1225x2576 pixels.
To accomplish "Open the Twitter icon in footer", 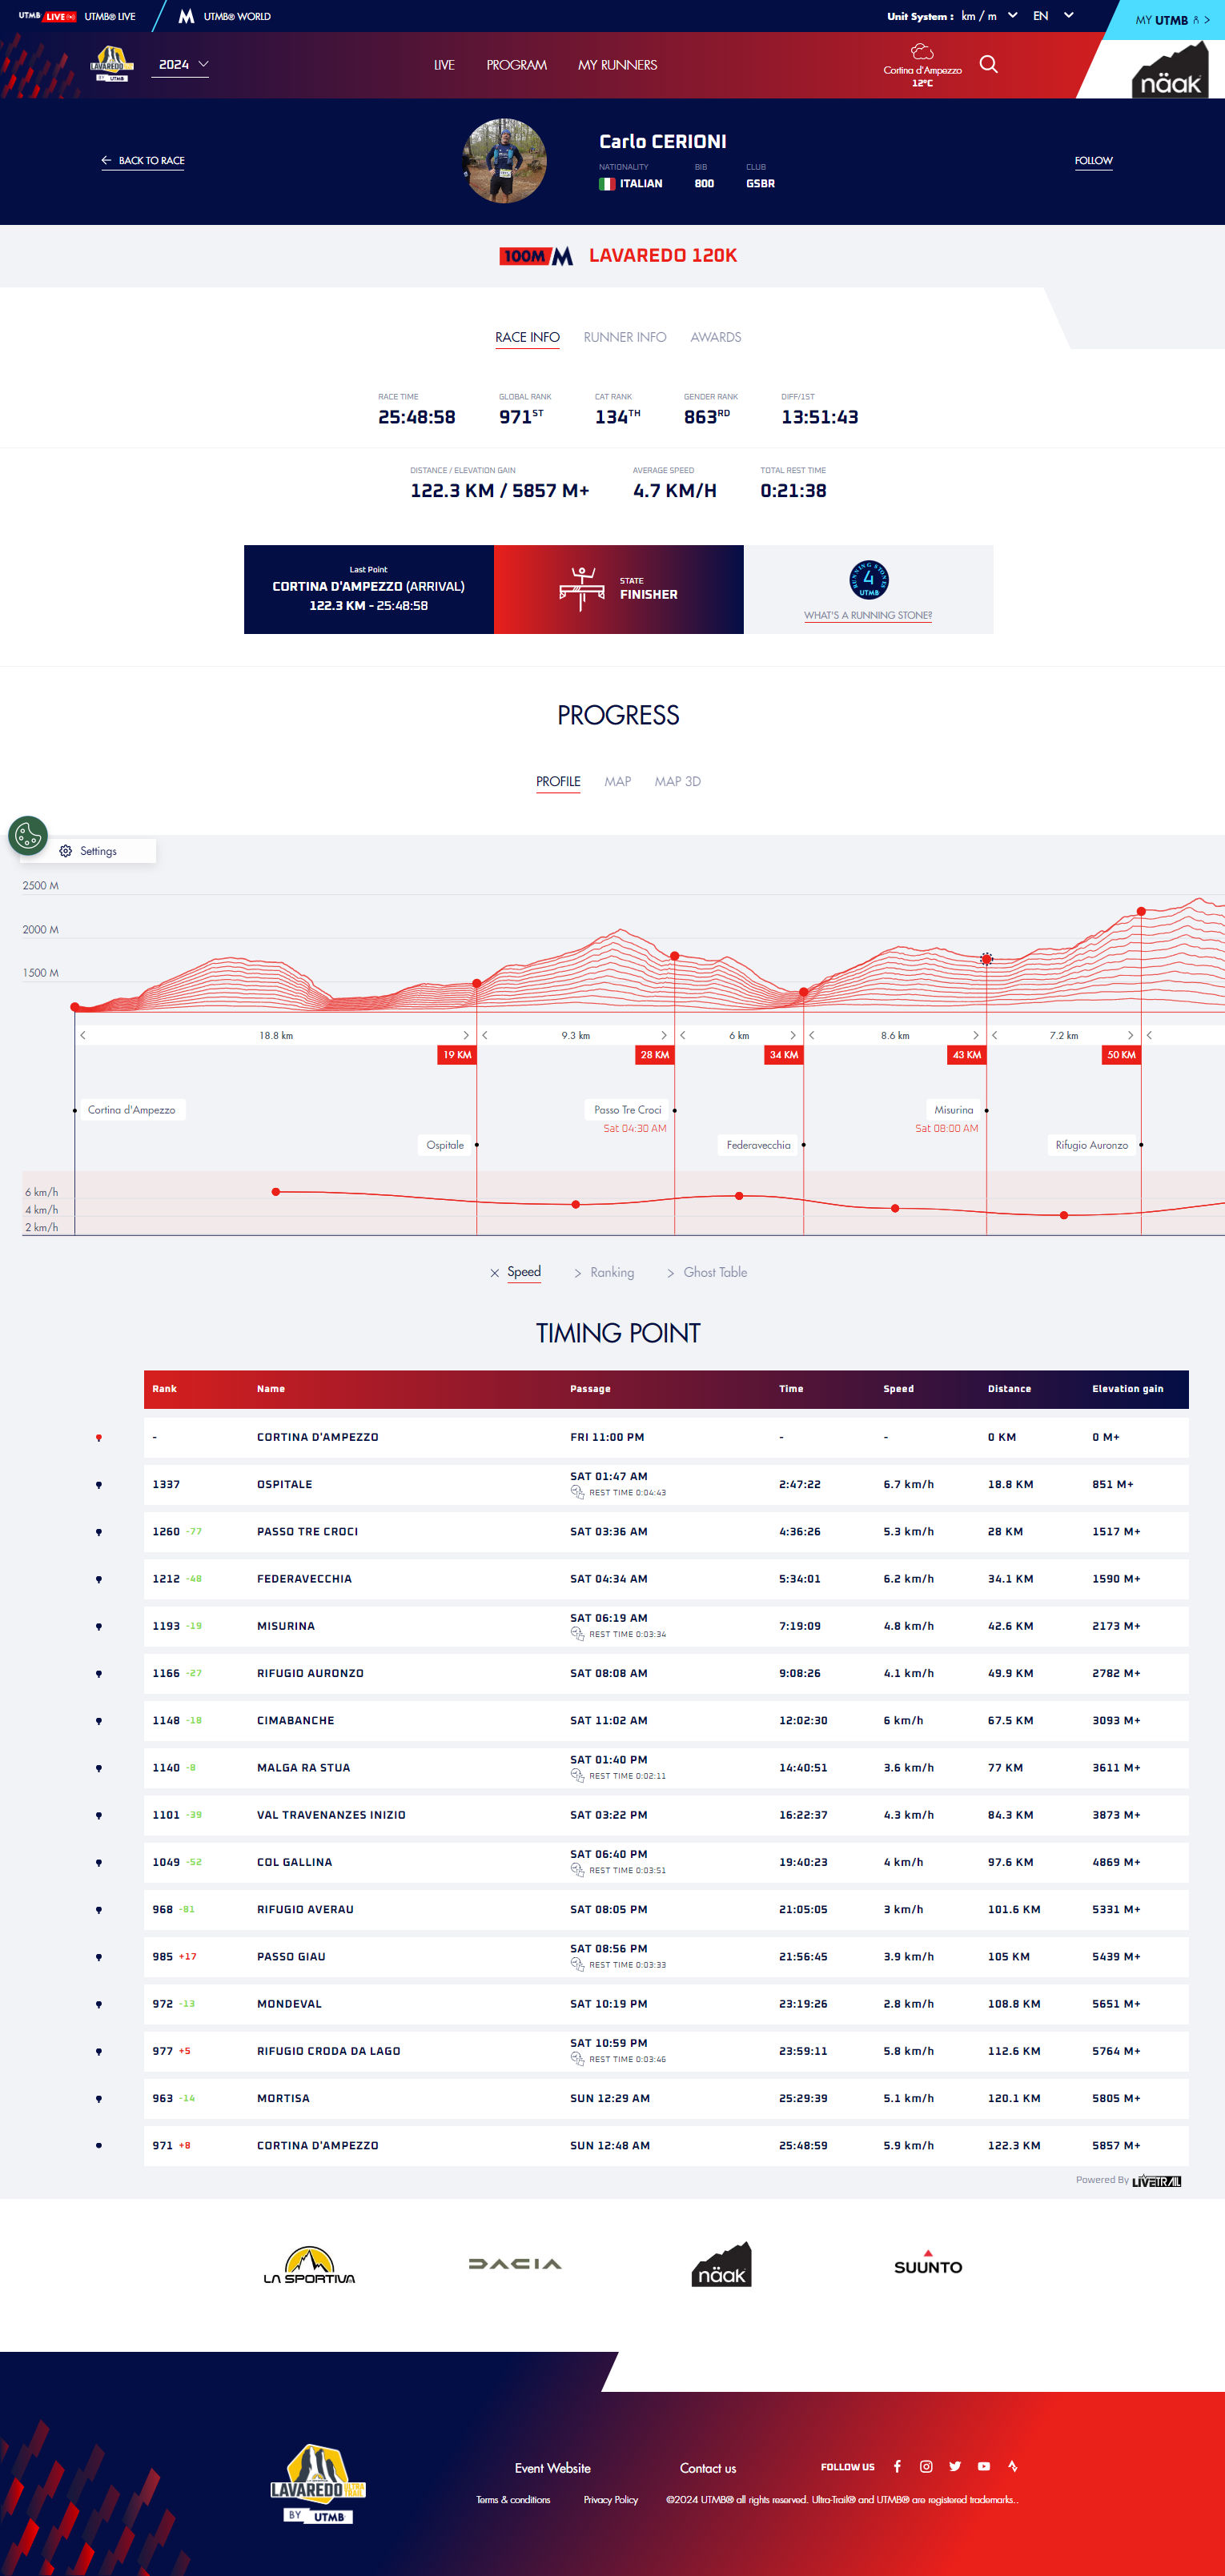I will (x=955, y=2466).
